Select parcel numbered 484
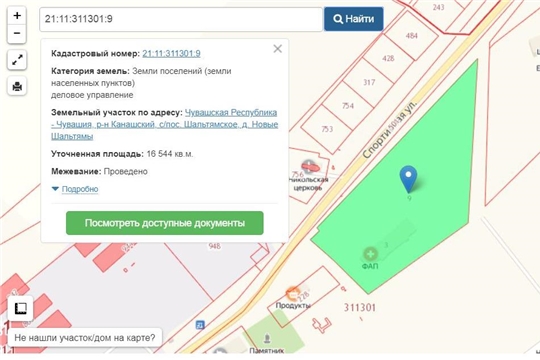The width and height of the screenshot is (540, 360). 412,35
